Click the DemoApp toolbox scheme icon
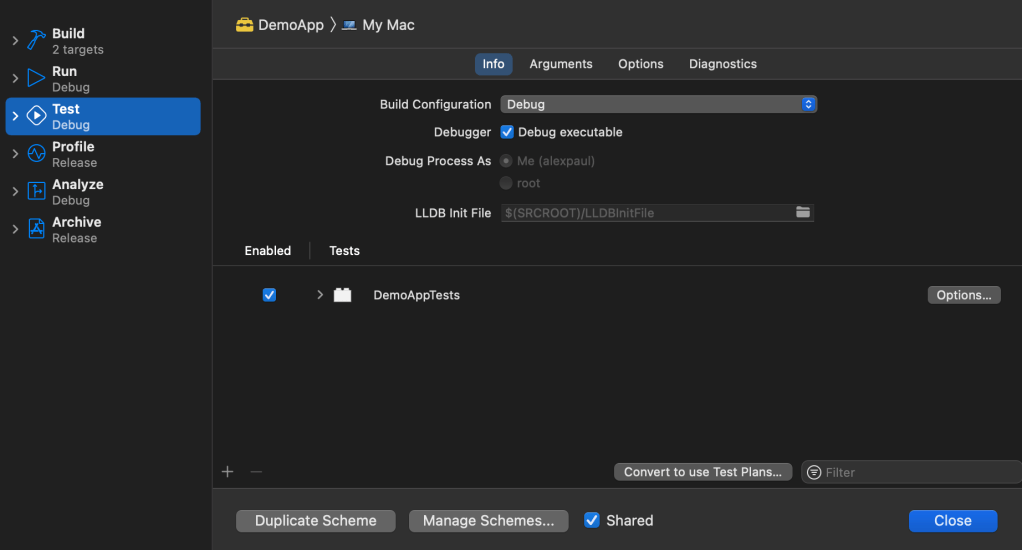1022x550 pixels. click(244, 25)
